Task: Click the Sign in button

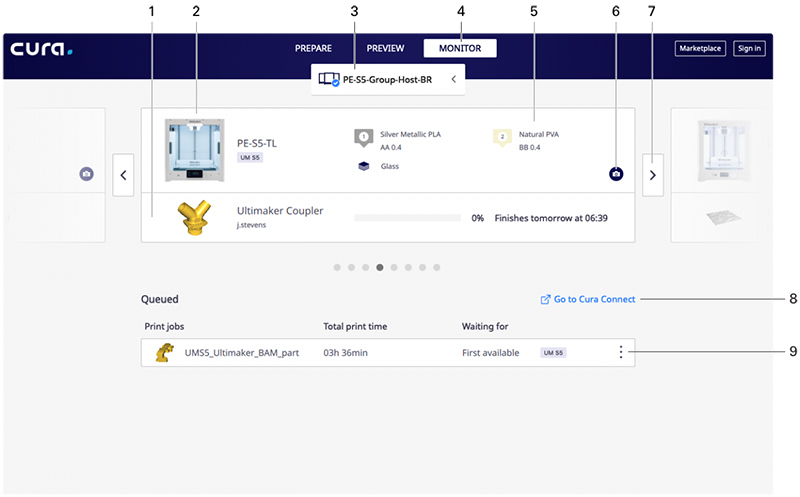Action: click(x=748, y=48)
